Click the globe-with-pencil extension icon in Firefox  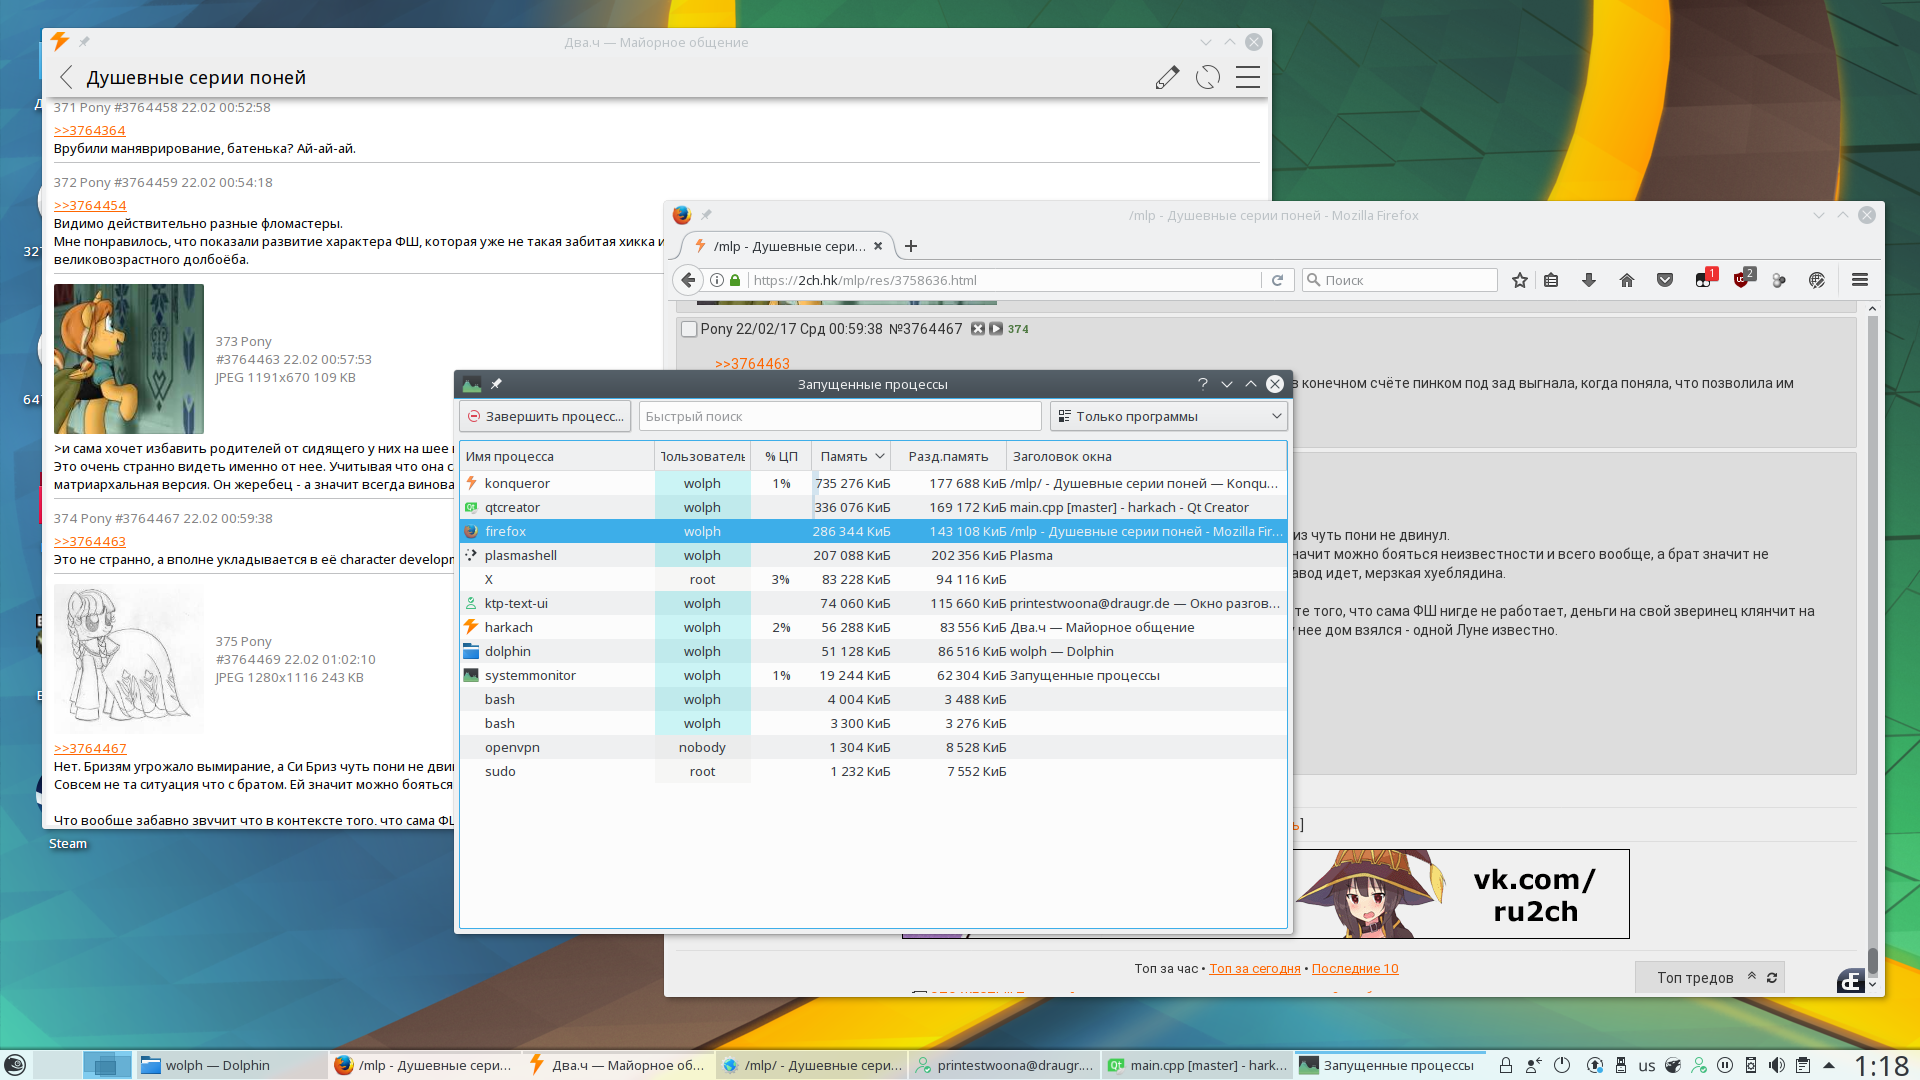click(1817, 280)
